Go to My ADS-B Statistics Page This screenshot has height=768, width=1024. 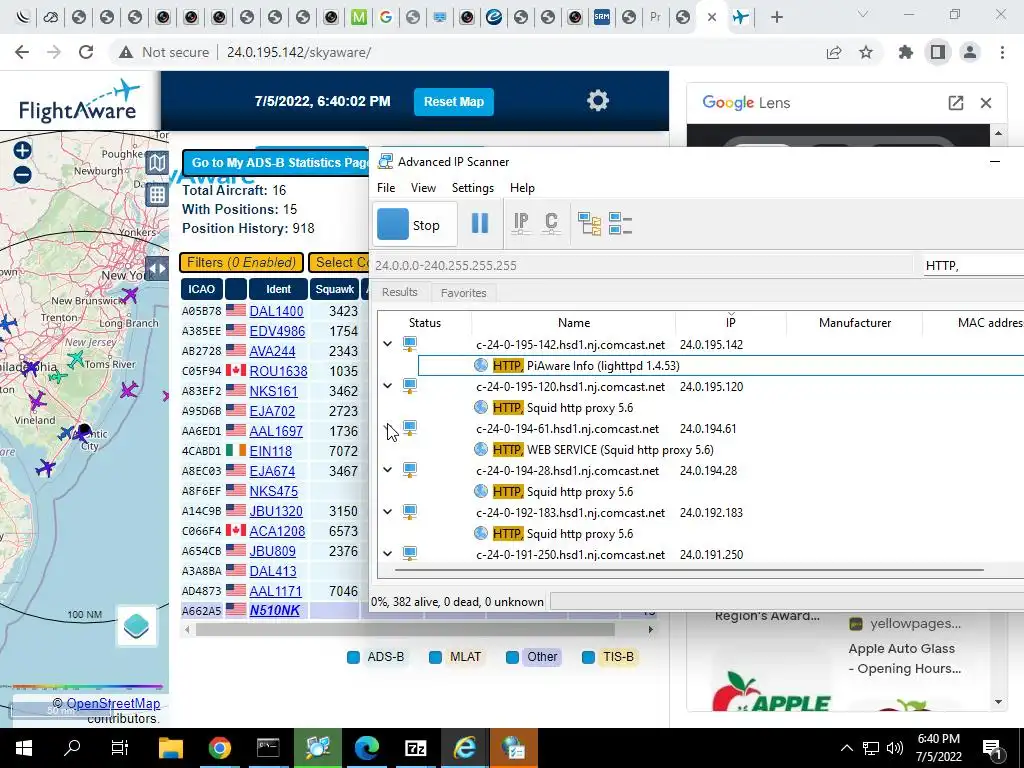pyautogui.click(x=277, y=163)
